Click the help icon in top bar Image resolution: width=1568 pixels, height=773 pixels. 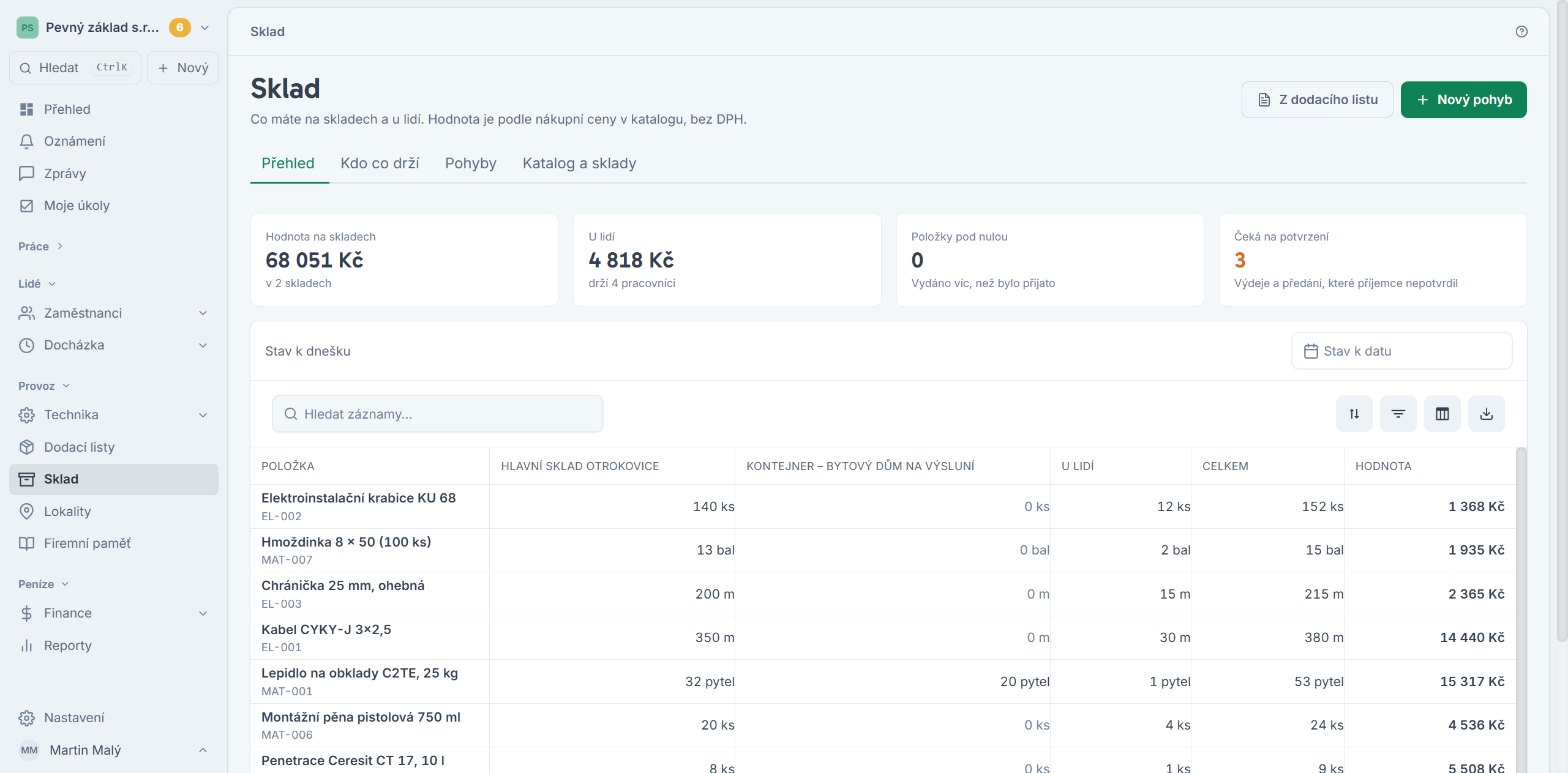point(1521,31)
